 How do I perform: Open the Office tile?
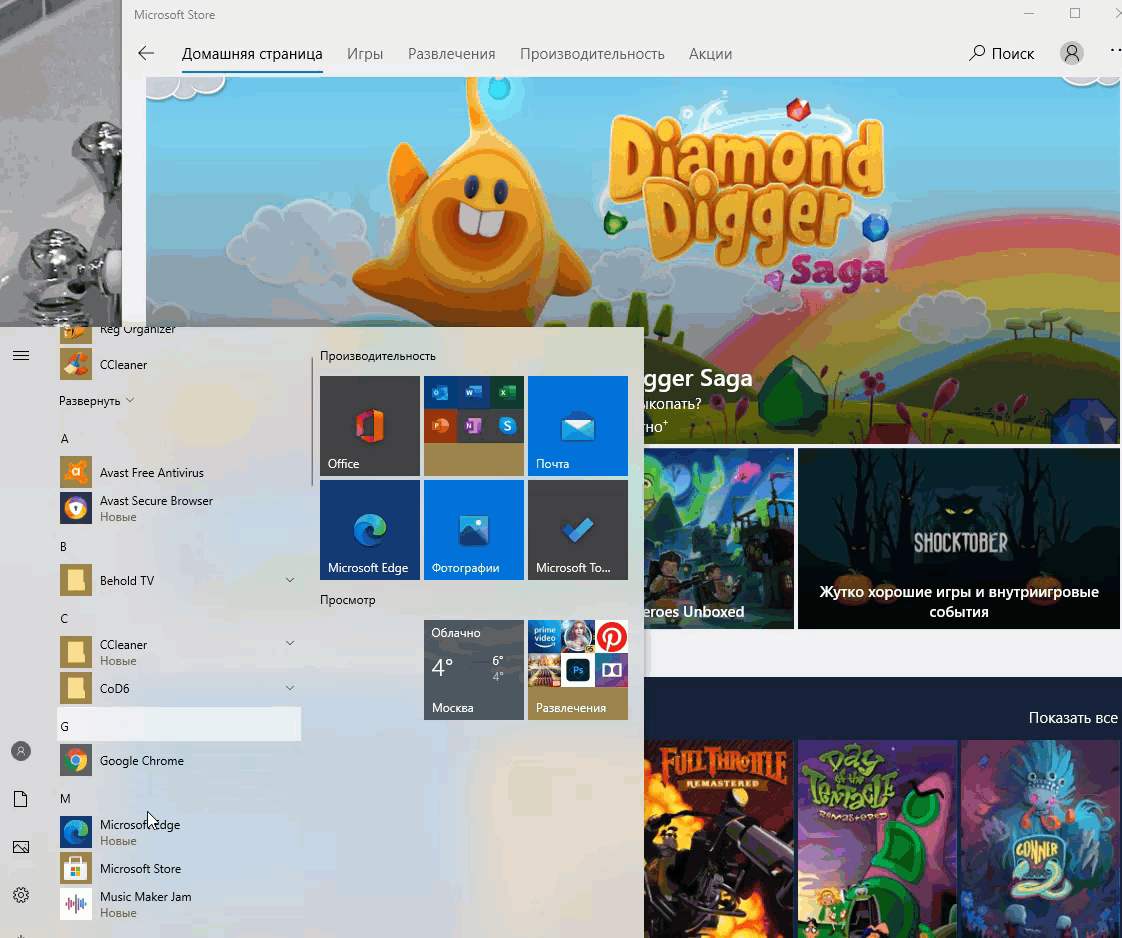pyautogui.click(x=370, y=426)
